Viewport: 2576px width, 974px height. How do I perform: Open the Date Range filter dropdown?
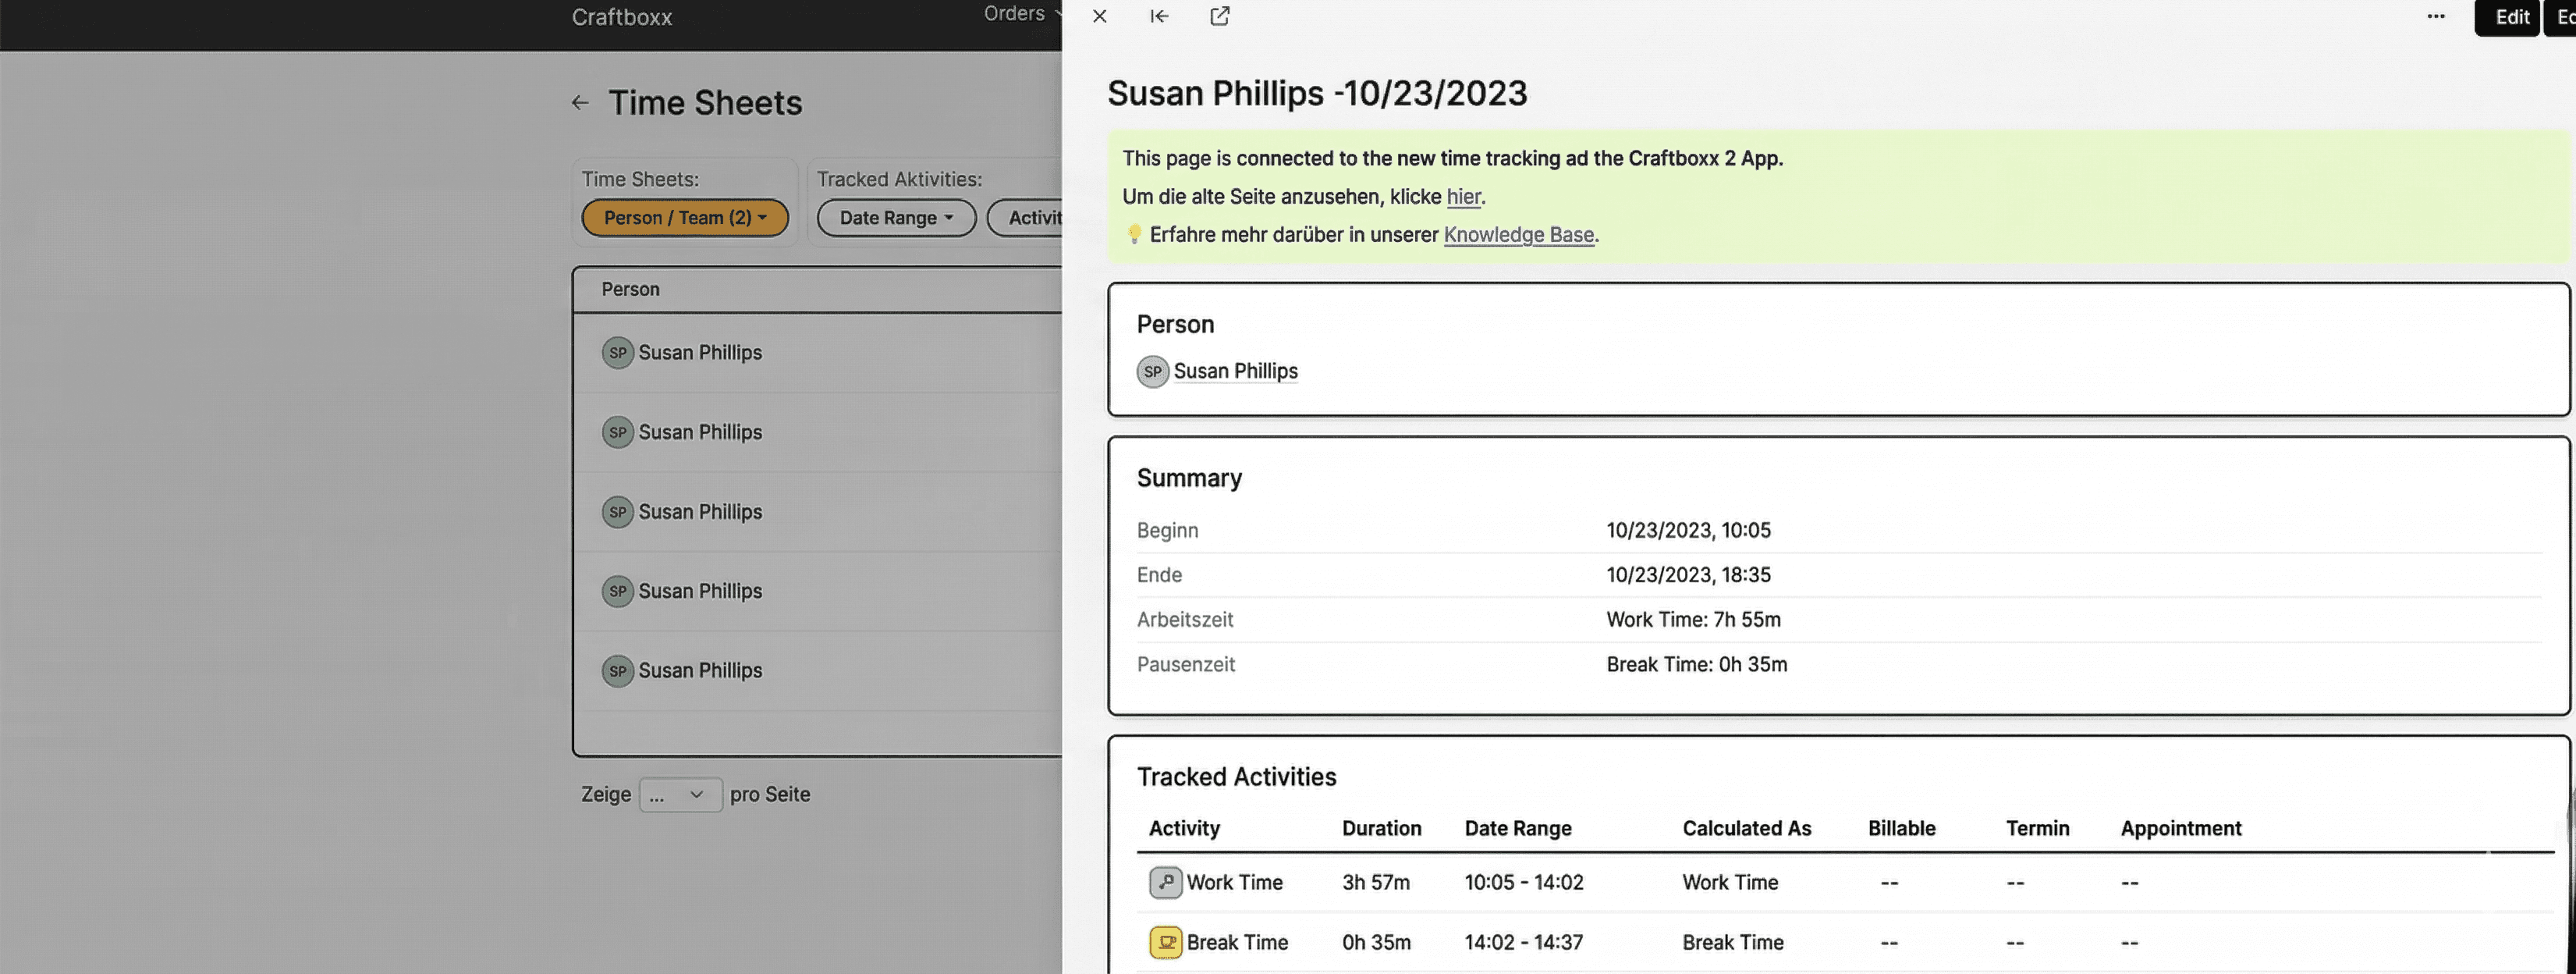coord(896,218)
